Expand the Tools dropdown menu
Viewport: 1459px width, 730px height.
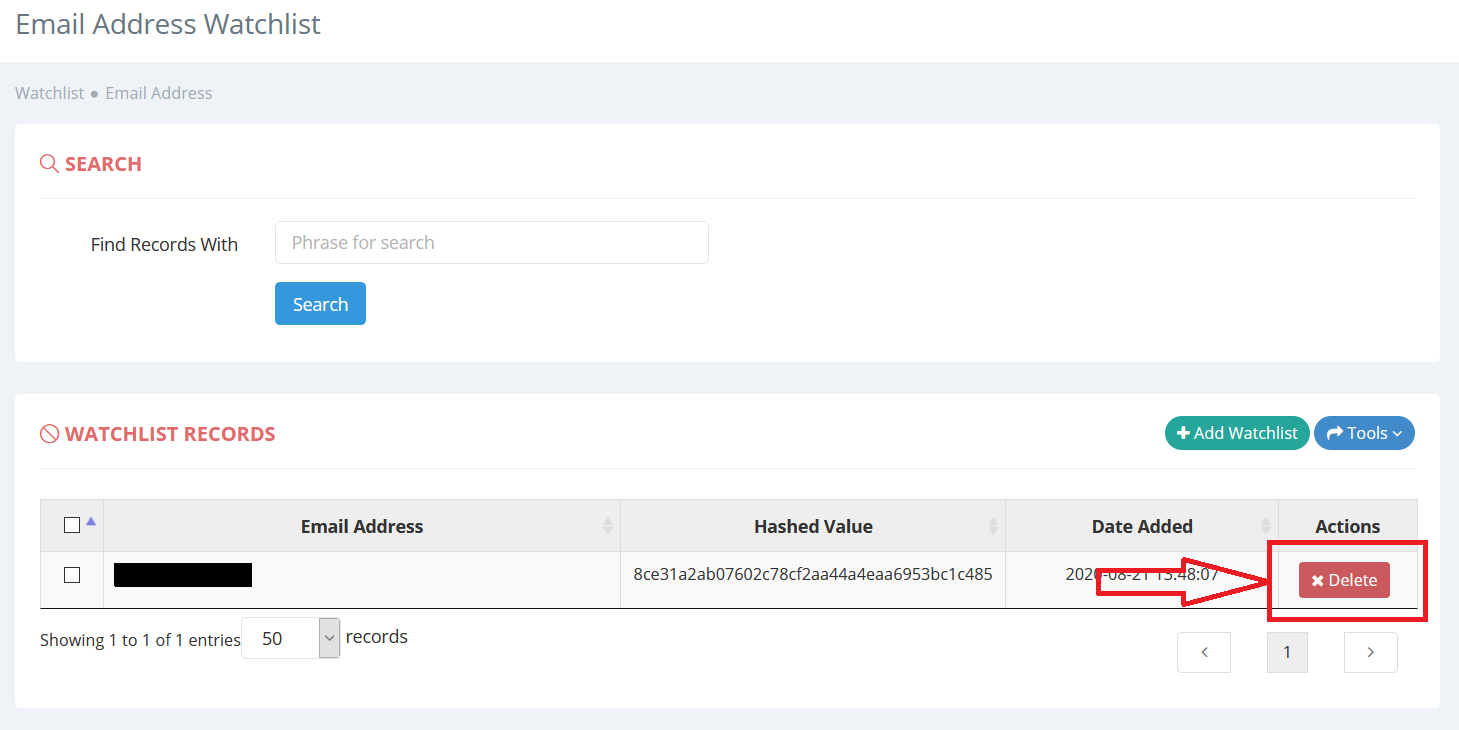pyautogui.click(x=1364, y=433)
